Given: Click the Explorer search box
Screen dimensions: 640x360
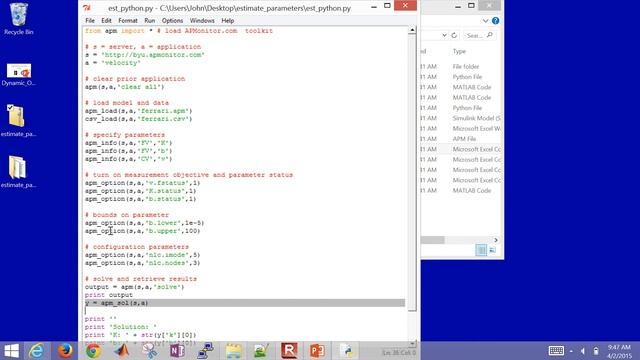Looking at the screenshot, I should point(480,36).
